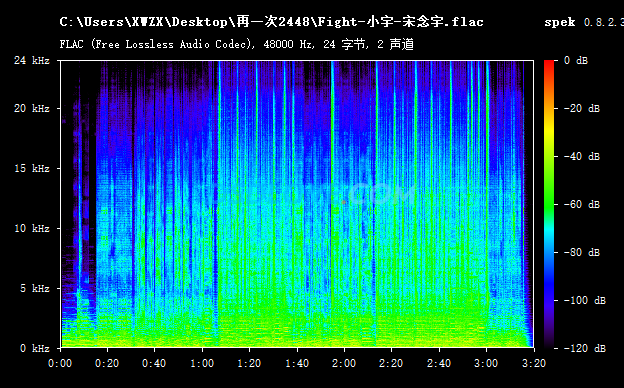This screenshot has height=388, width=624.
Task: Click the spek version label
Action: 583,22
